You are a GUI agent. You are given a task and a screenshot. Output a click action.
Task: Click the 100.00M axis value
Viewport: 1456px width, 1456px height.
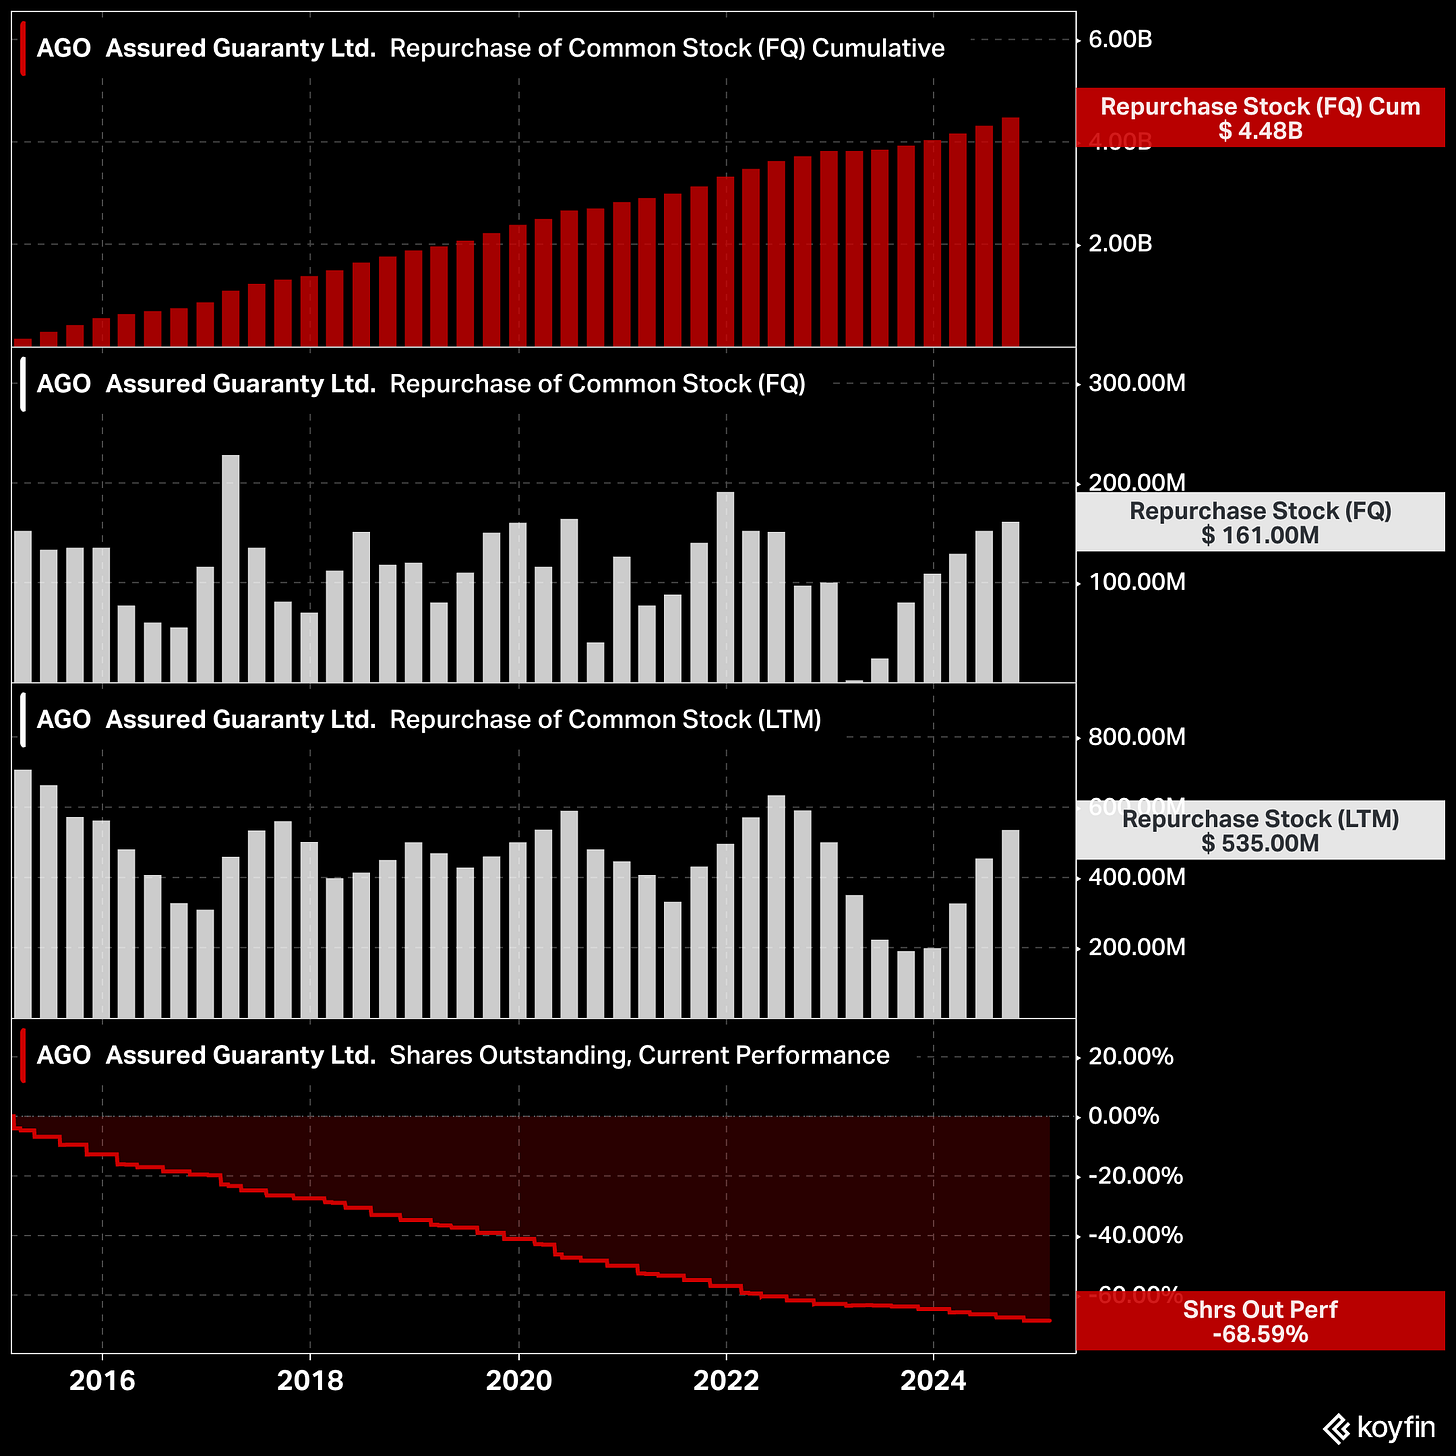(1137, 582)
